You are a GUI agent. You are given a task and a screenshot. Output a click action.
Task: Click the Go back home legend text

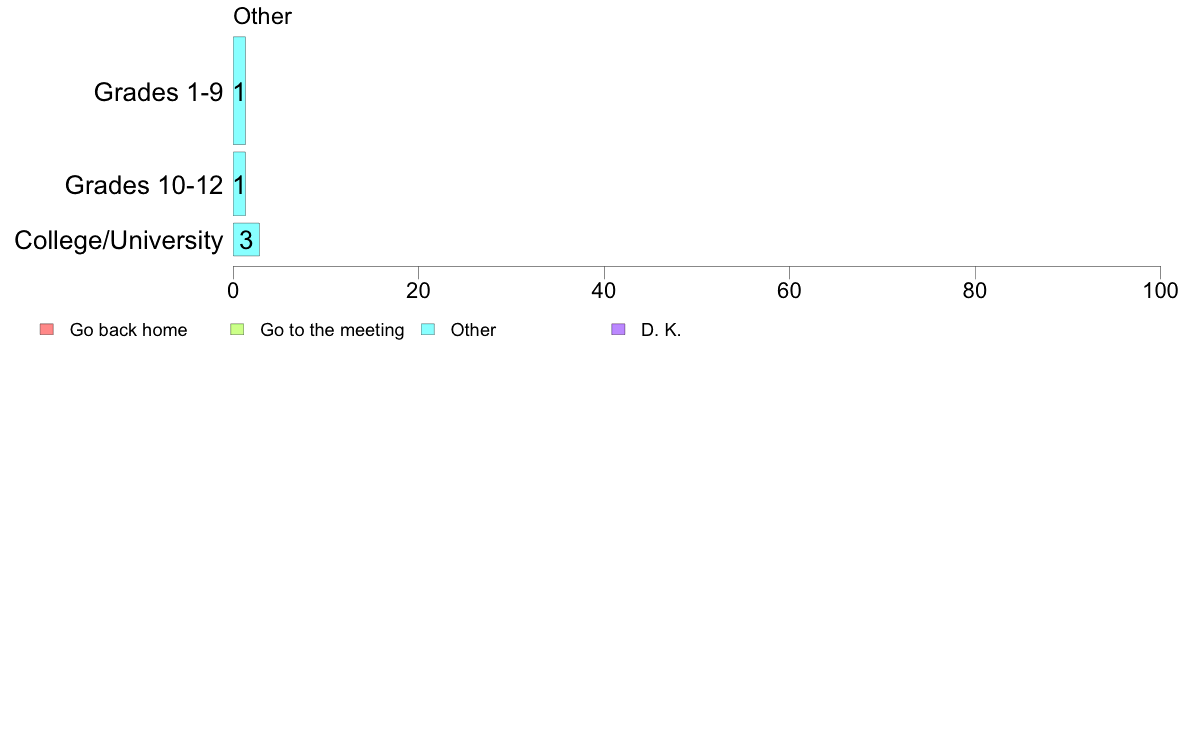(129, 330)
